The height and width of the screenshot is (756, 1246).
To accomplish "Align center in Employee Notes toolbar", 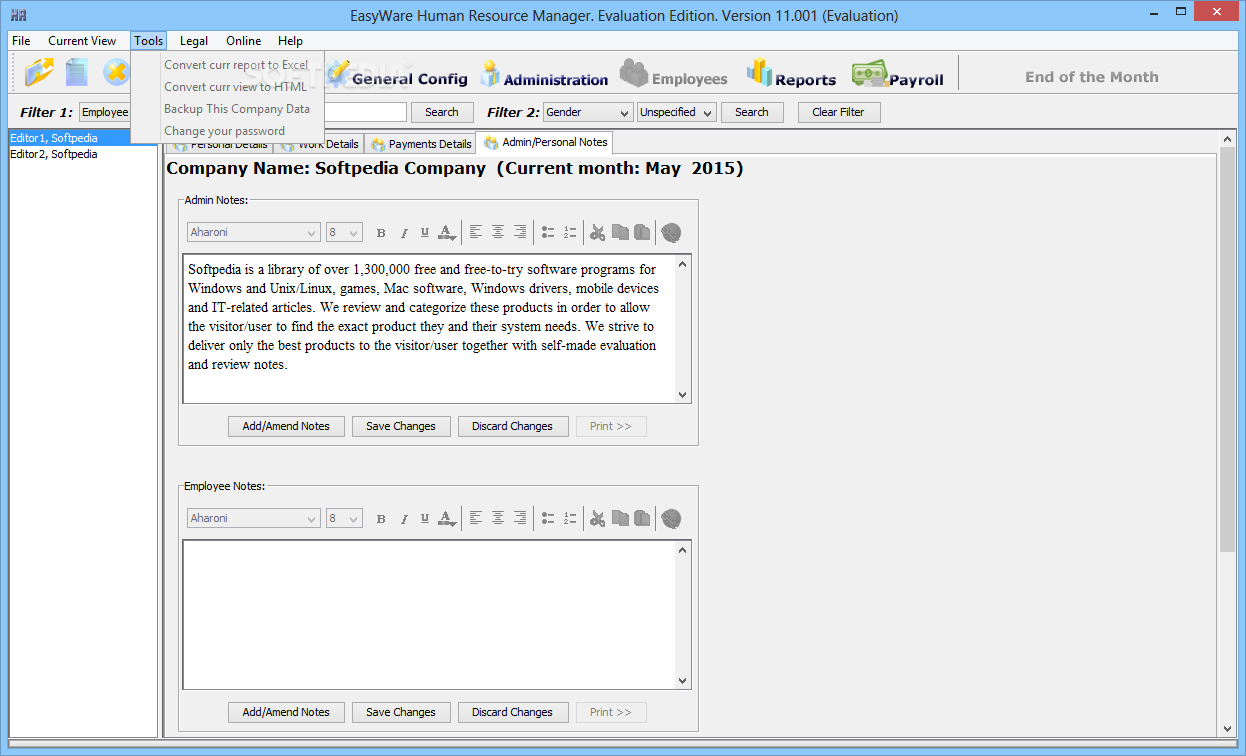I will [x=498, y=518].
